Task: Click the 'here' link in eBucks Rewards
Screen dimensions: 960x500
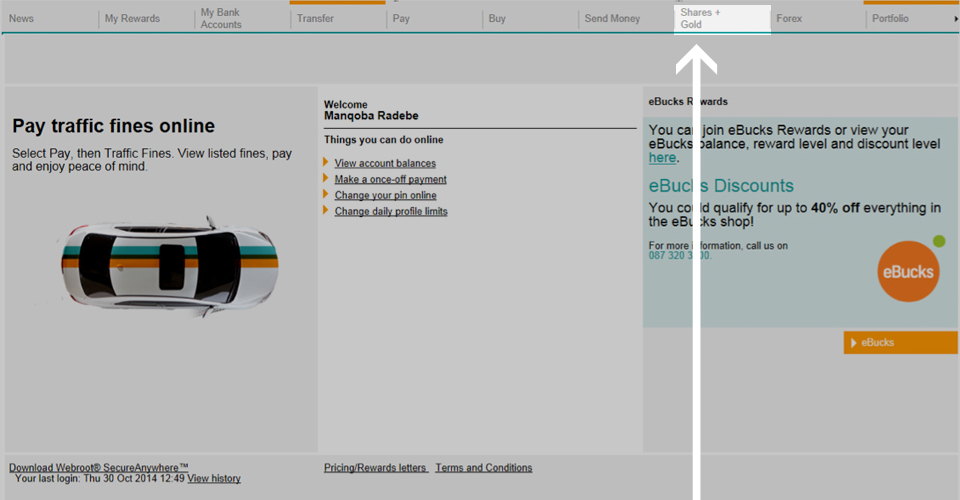Action: [x=662, y=158]
